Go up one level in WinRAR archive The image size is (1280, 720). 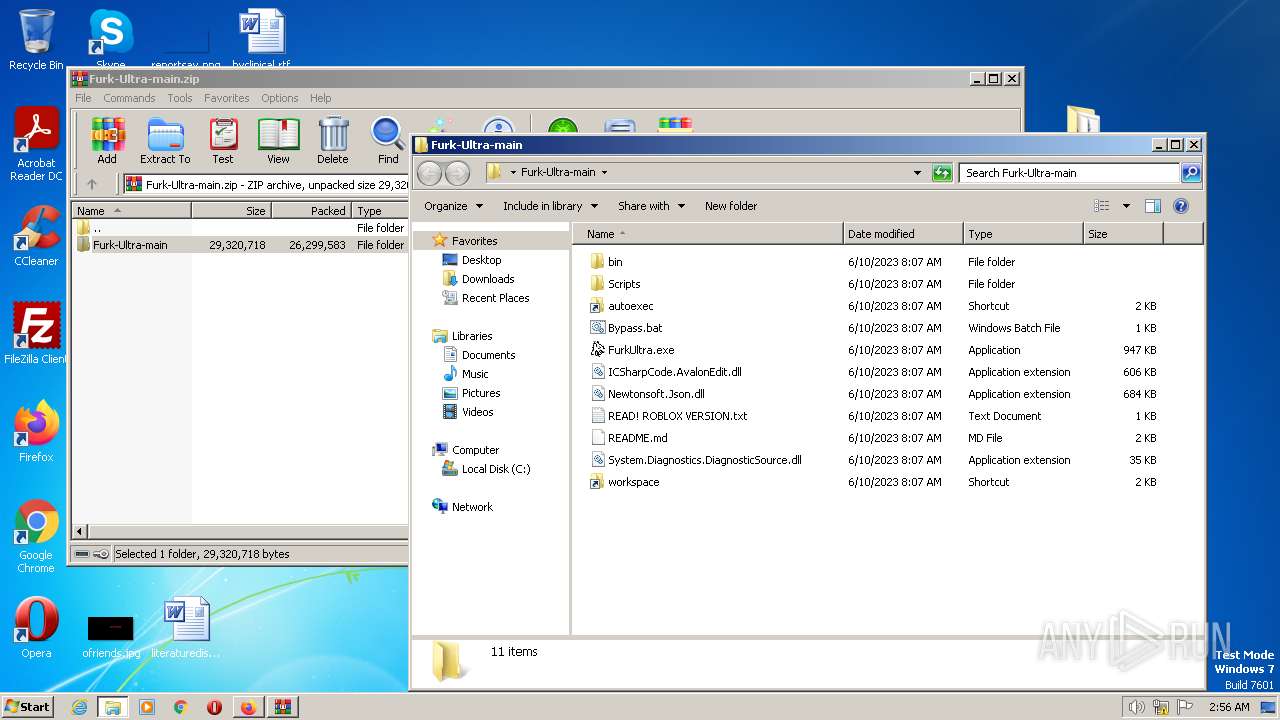tap(92, 184)
